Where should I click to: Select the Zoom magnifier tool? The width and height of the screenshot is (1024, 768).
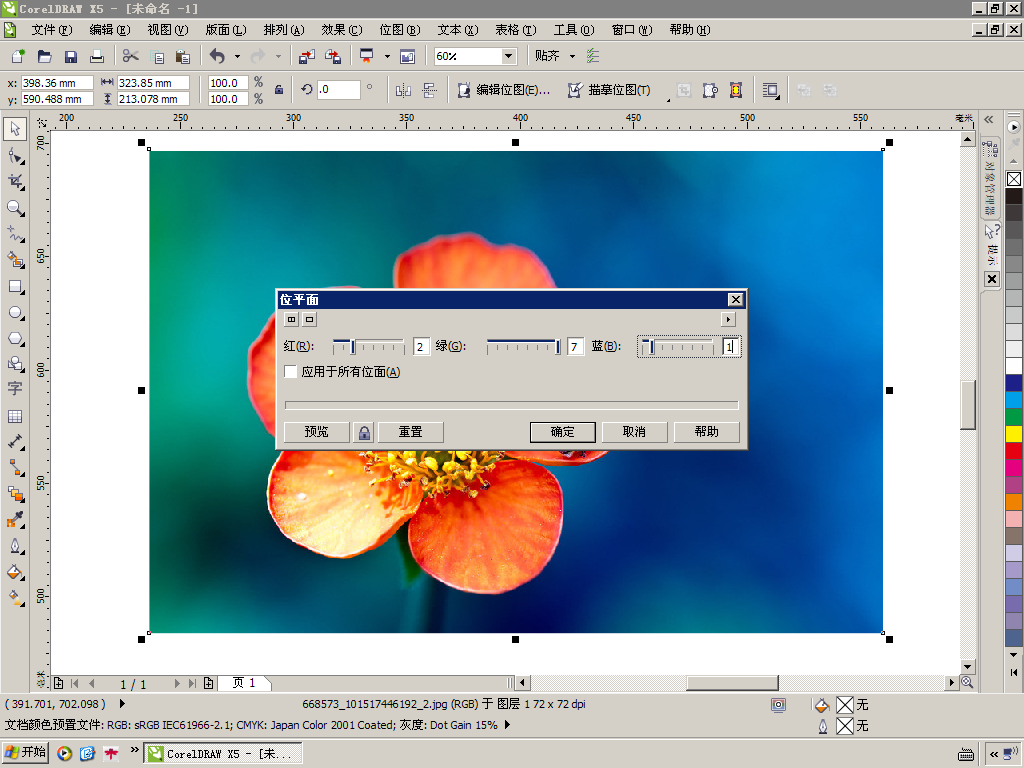click(x=15, y=208)
